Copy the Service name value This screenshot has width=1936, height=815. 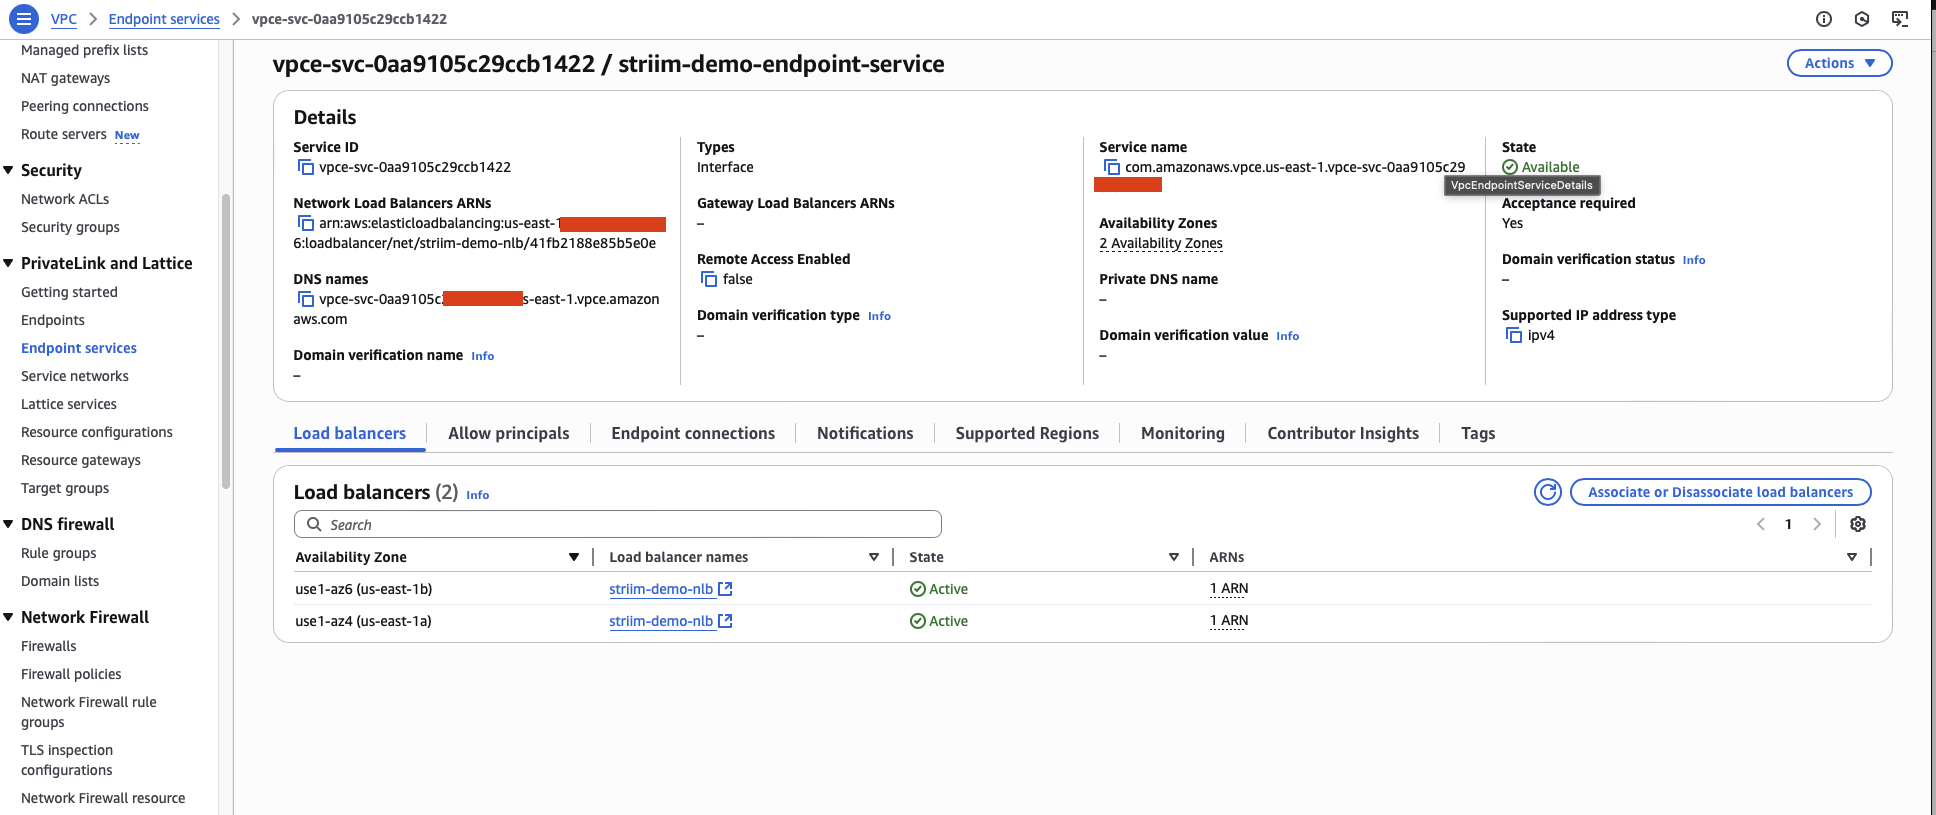(1111, 168)
